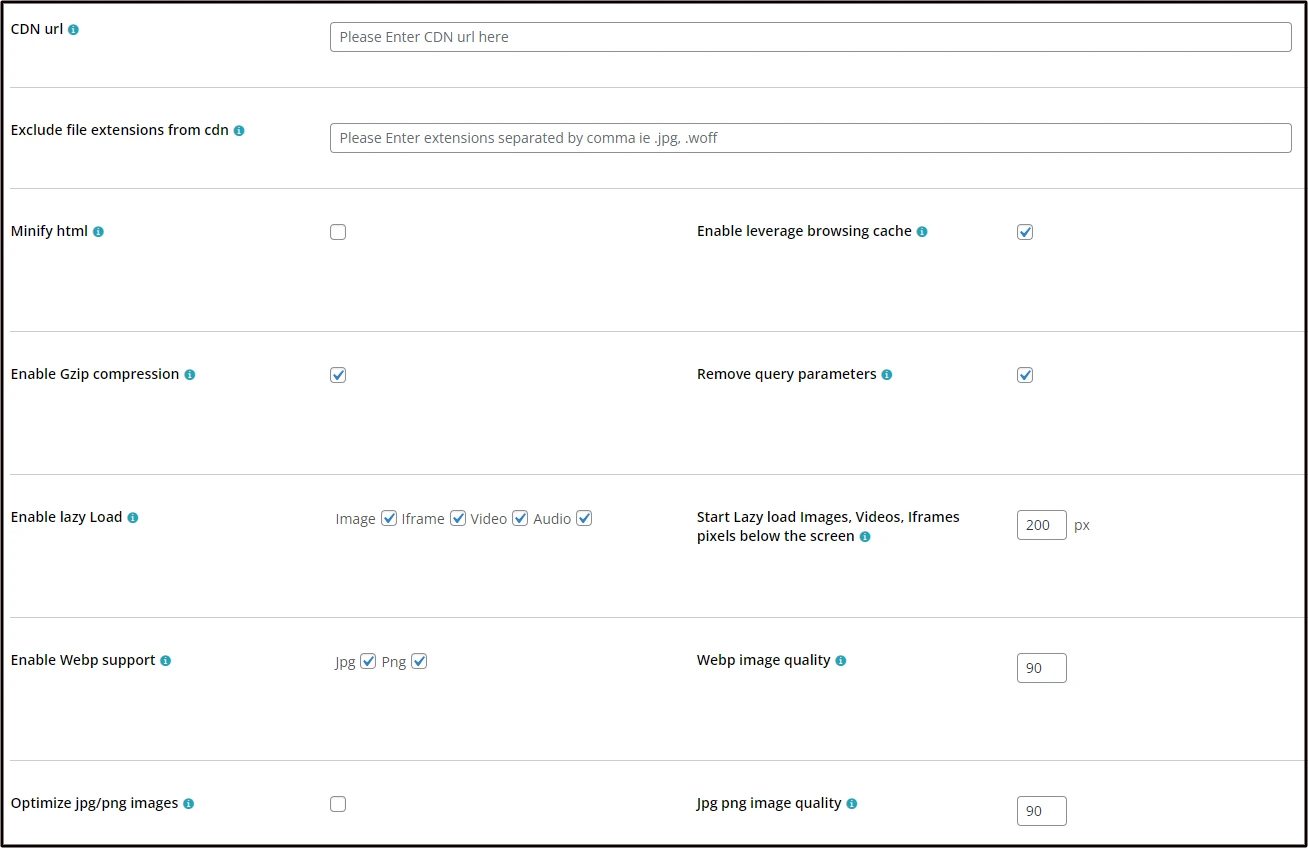Click into the CDN url input field
The image size is (1308, 849).
(x=810, y=37)
